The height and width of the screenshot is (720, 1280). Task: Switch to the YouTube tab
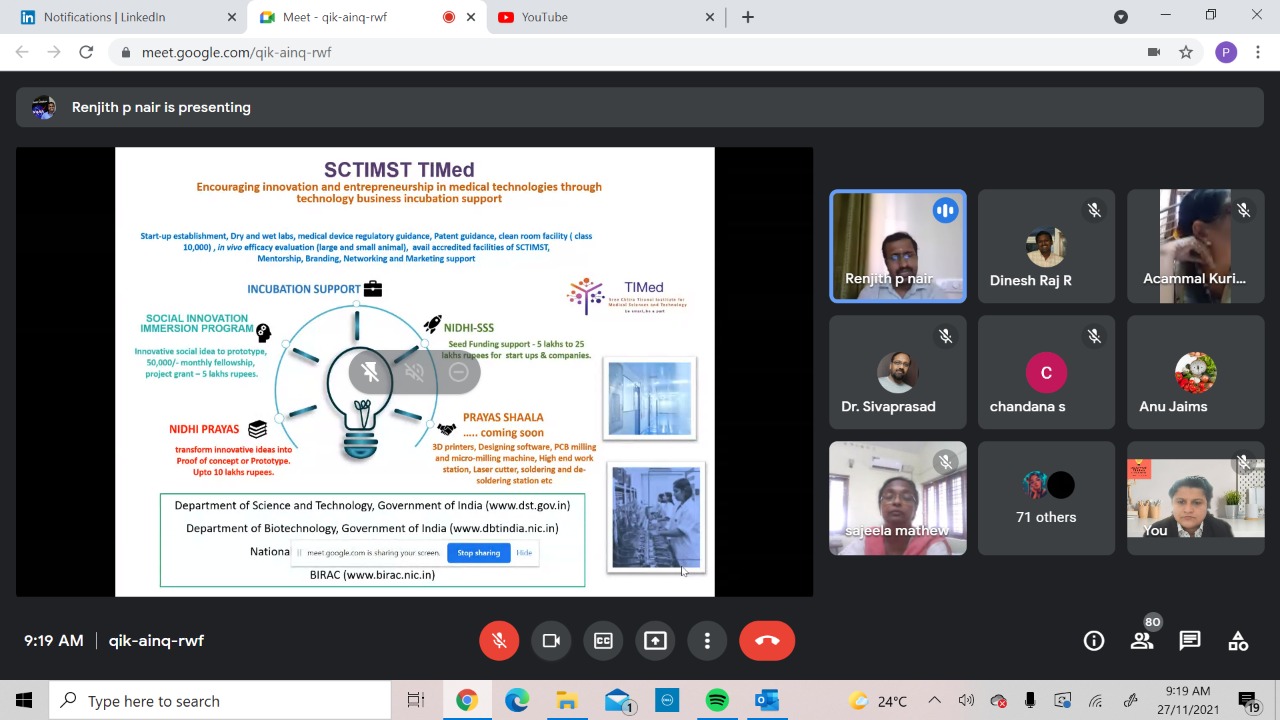606,17
